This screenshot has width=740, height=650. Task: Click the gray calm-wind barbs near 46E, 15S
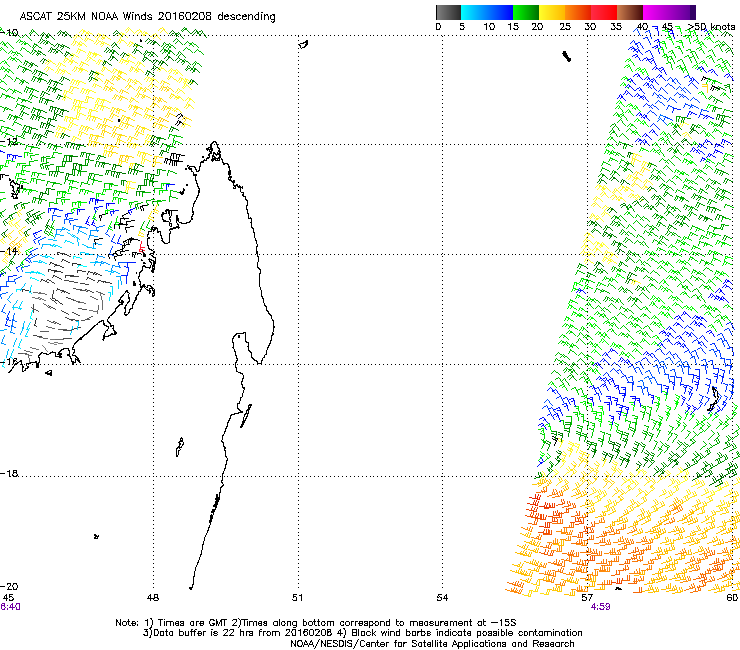pyautogui.click(x=66, y=302)
